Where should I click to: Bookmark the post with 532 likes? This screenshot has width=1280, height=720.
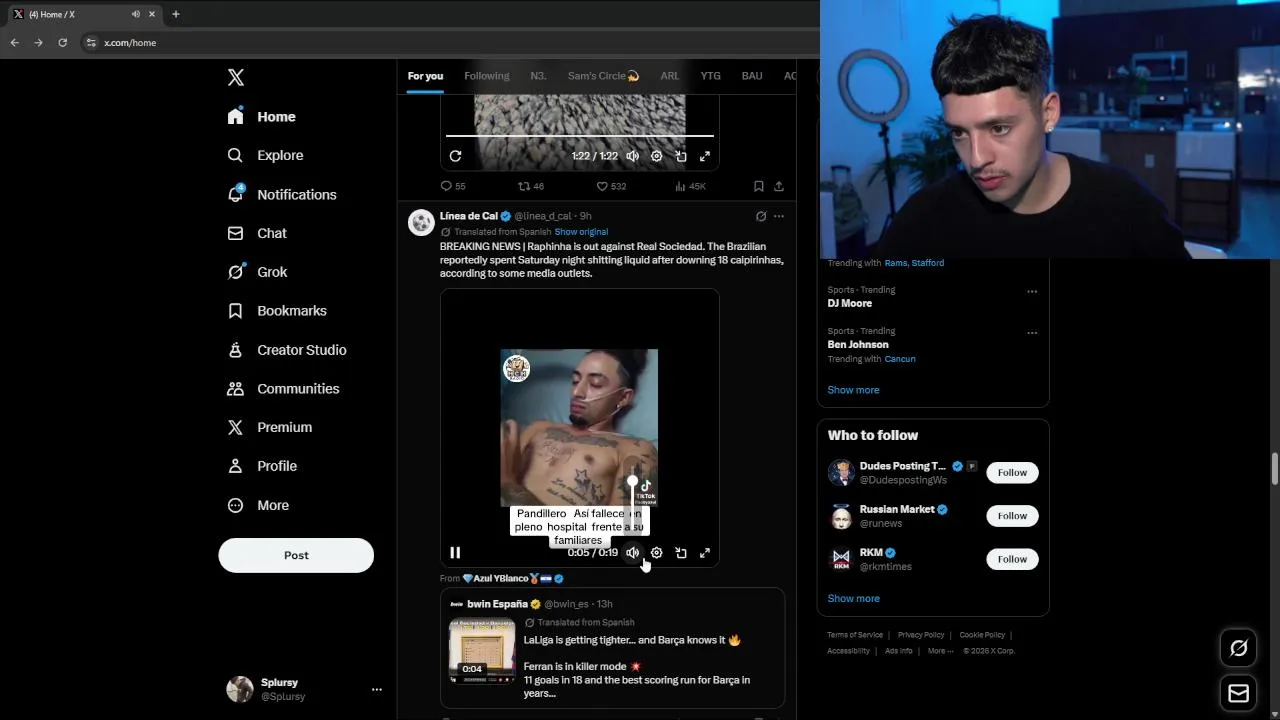point(758,186)
